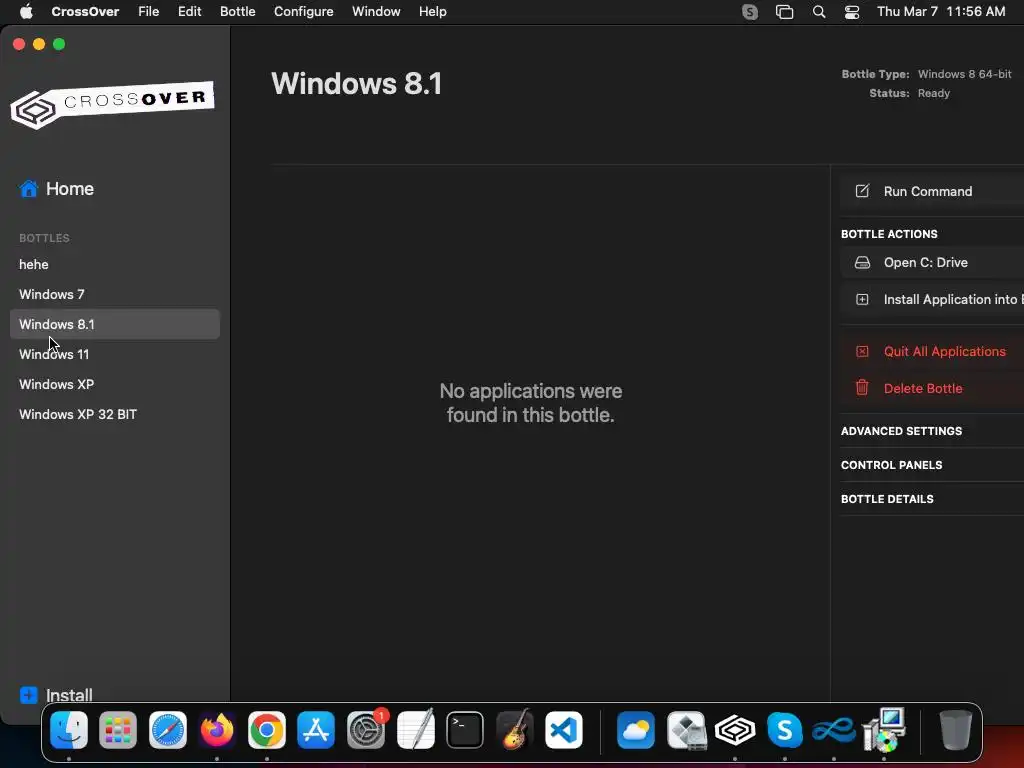Click Install Application into Bottle
The width and height of the screenshot is (1024, 768).
932,299
